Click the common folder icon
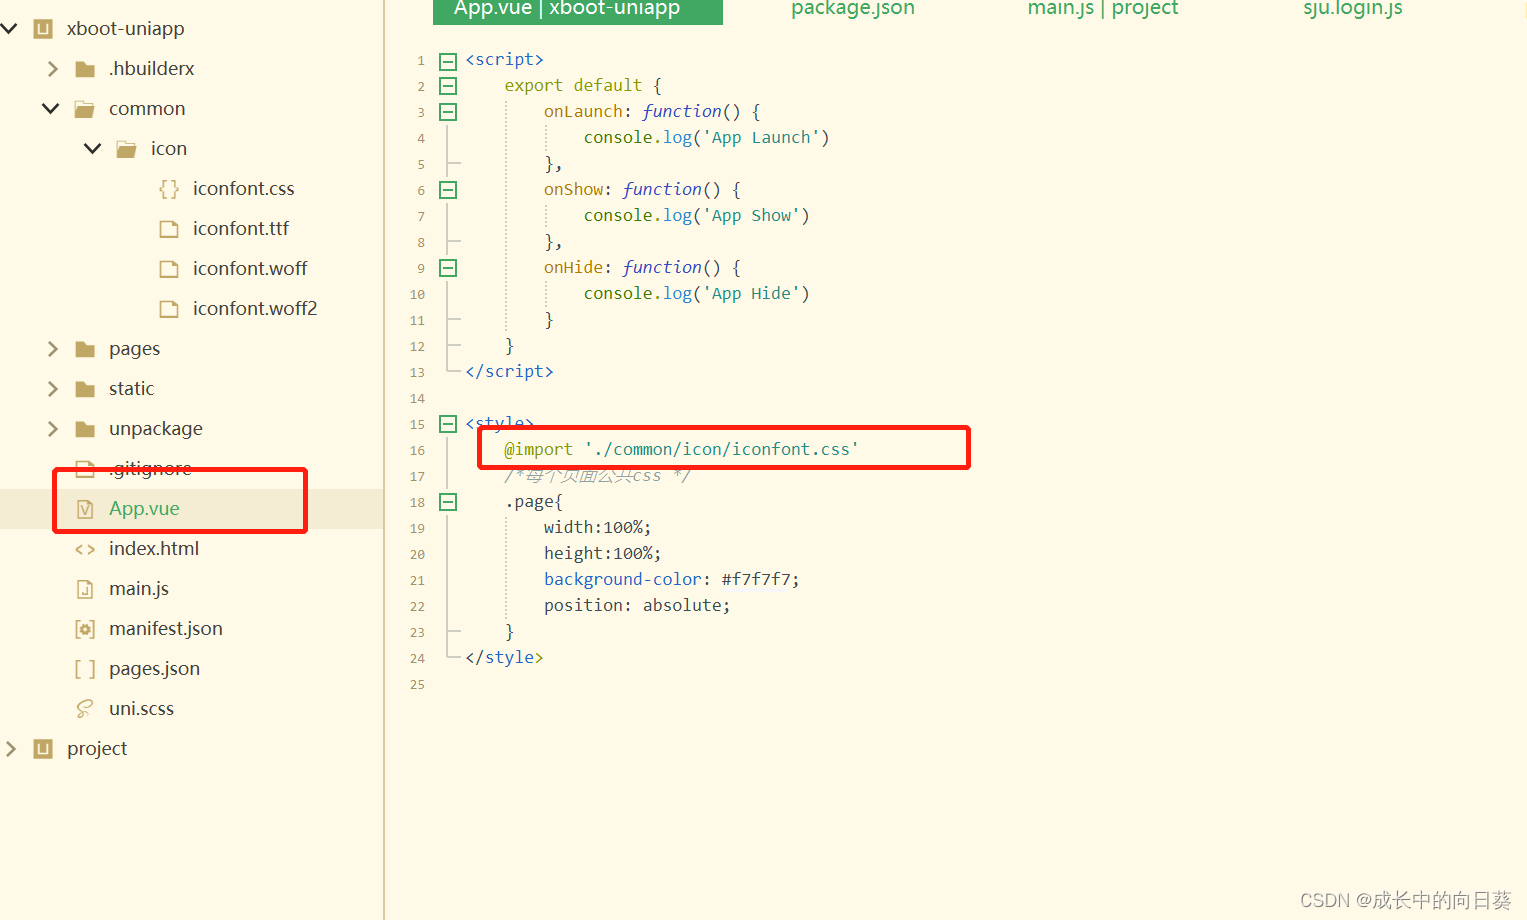Viewport: 1527px width, 920px height. click(x=85, y=109)
